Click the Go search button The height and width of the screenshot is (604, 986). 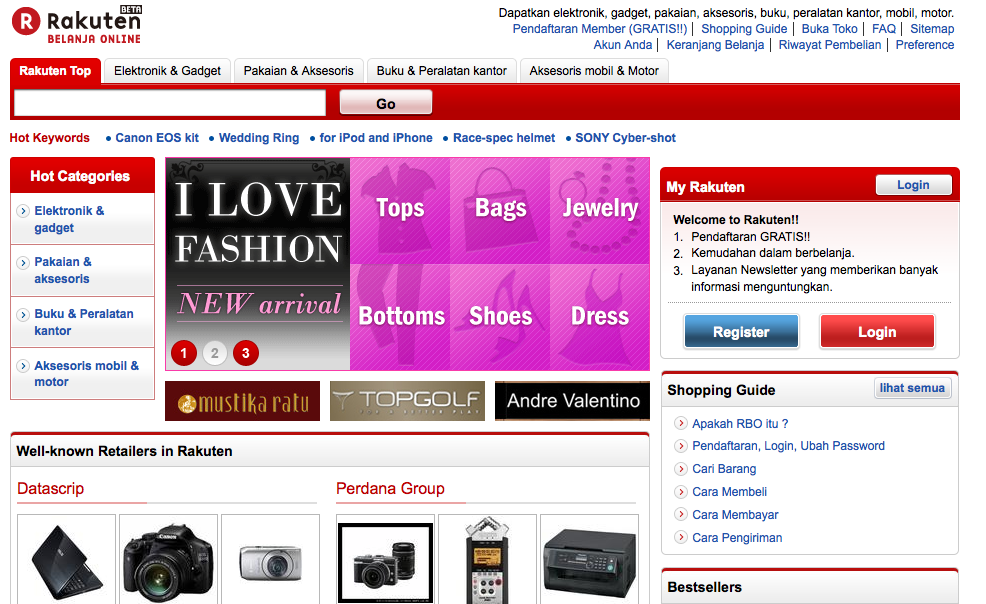click(x=386, y=103)
